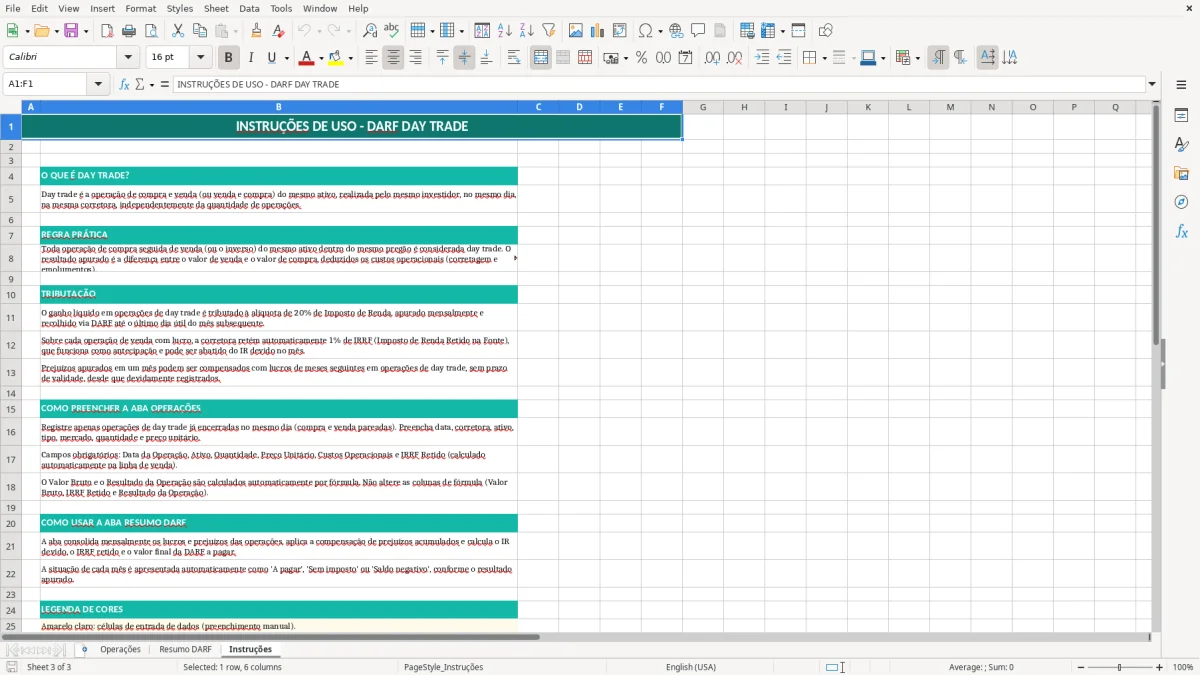Image resolution: width=1200 pixels, height=675 pixels.
Task: Insert an image
Action: [x=576, y=31]
